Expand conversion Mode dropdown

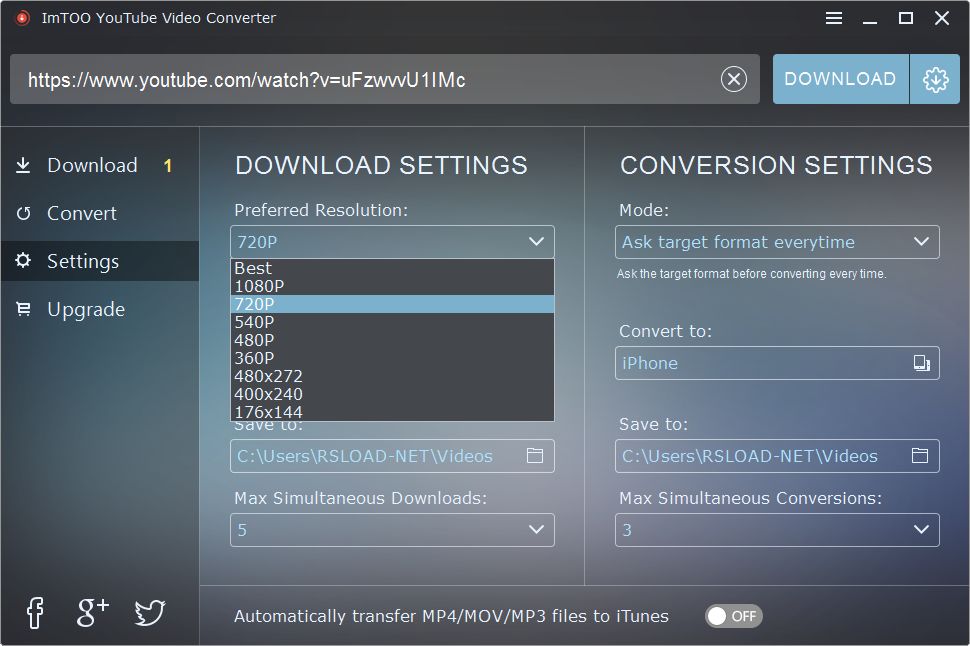coord(777,242)
